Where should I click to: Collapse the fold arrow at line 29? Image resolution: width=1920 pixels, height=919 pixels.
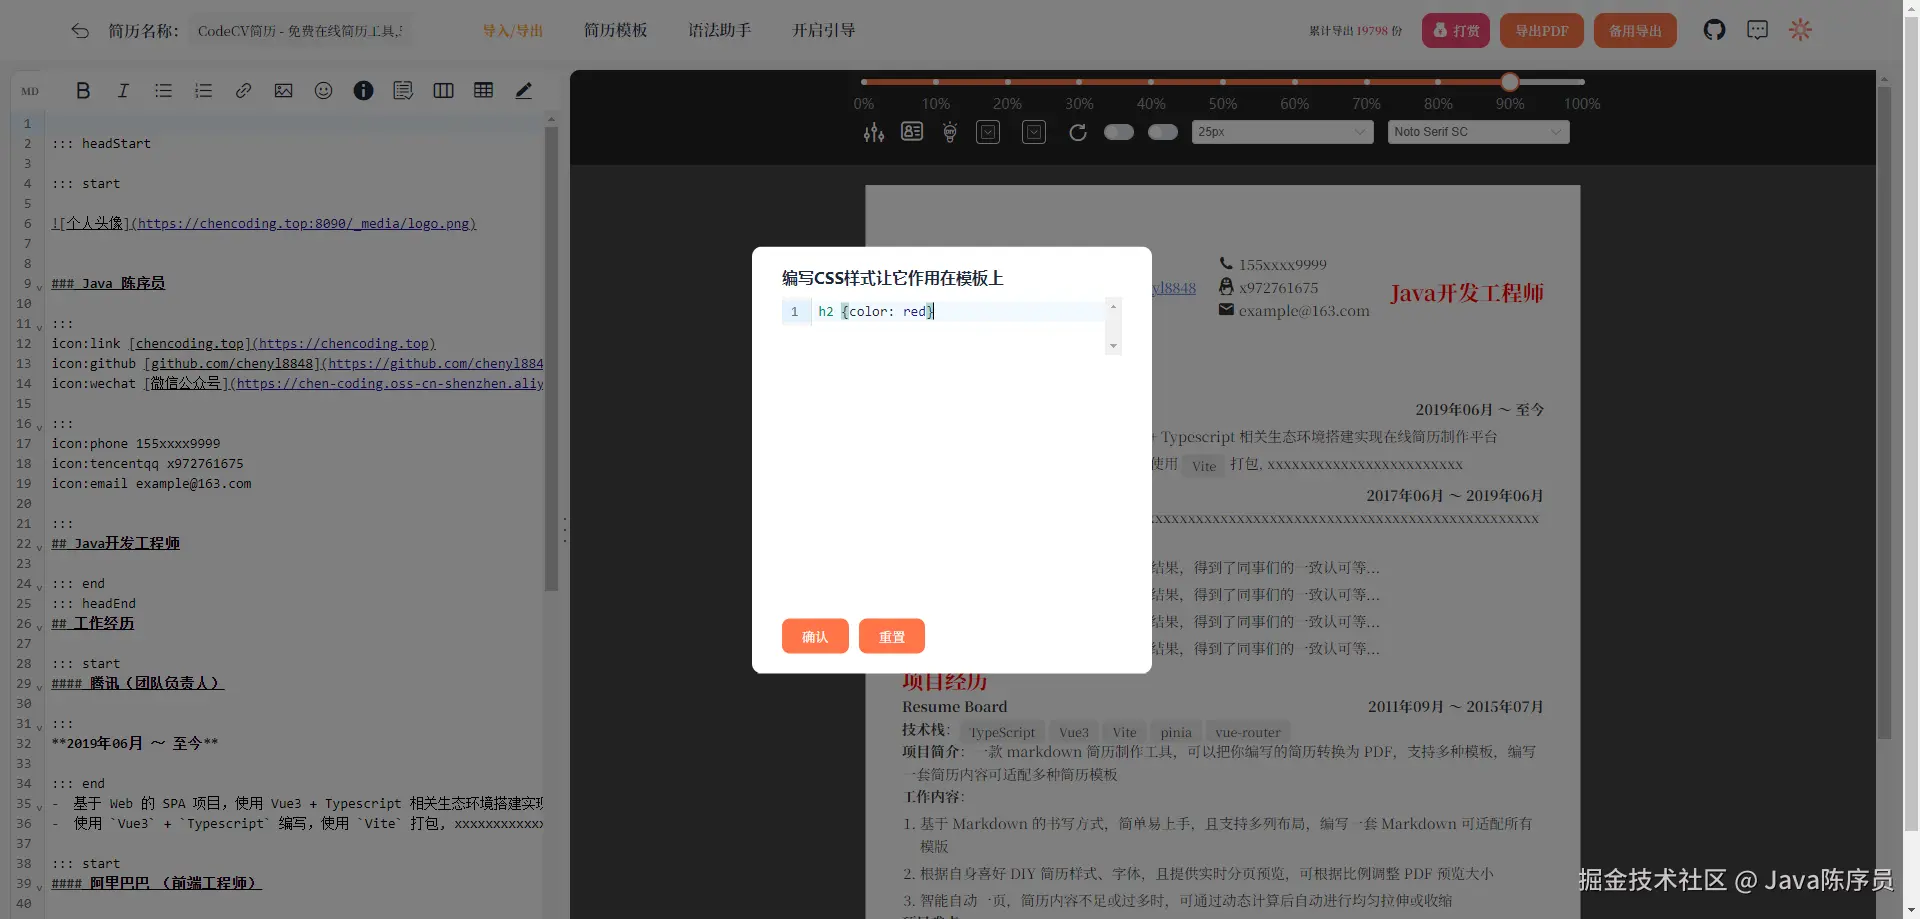(39, 687)
